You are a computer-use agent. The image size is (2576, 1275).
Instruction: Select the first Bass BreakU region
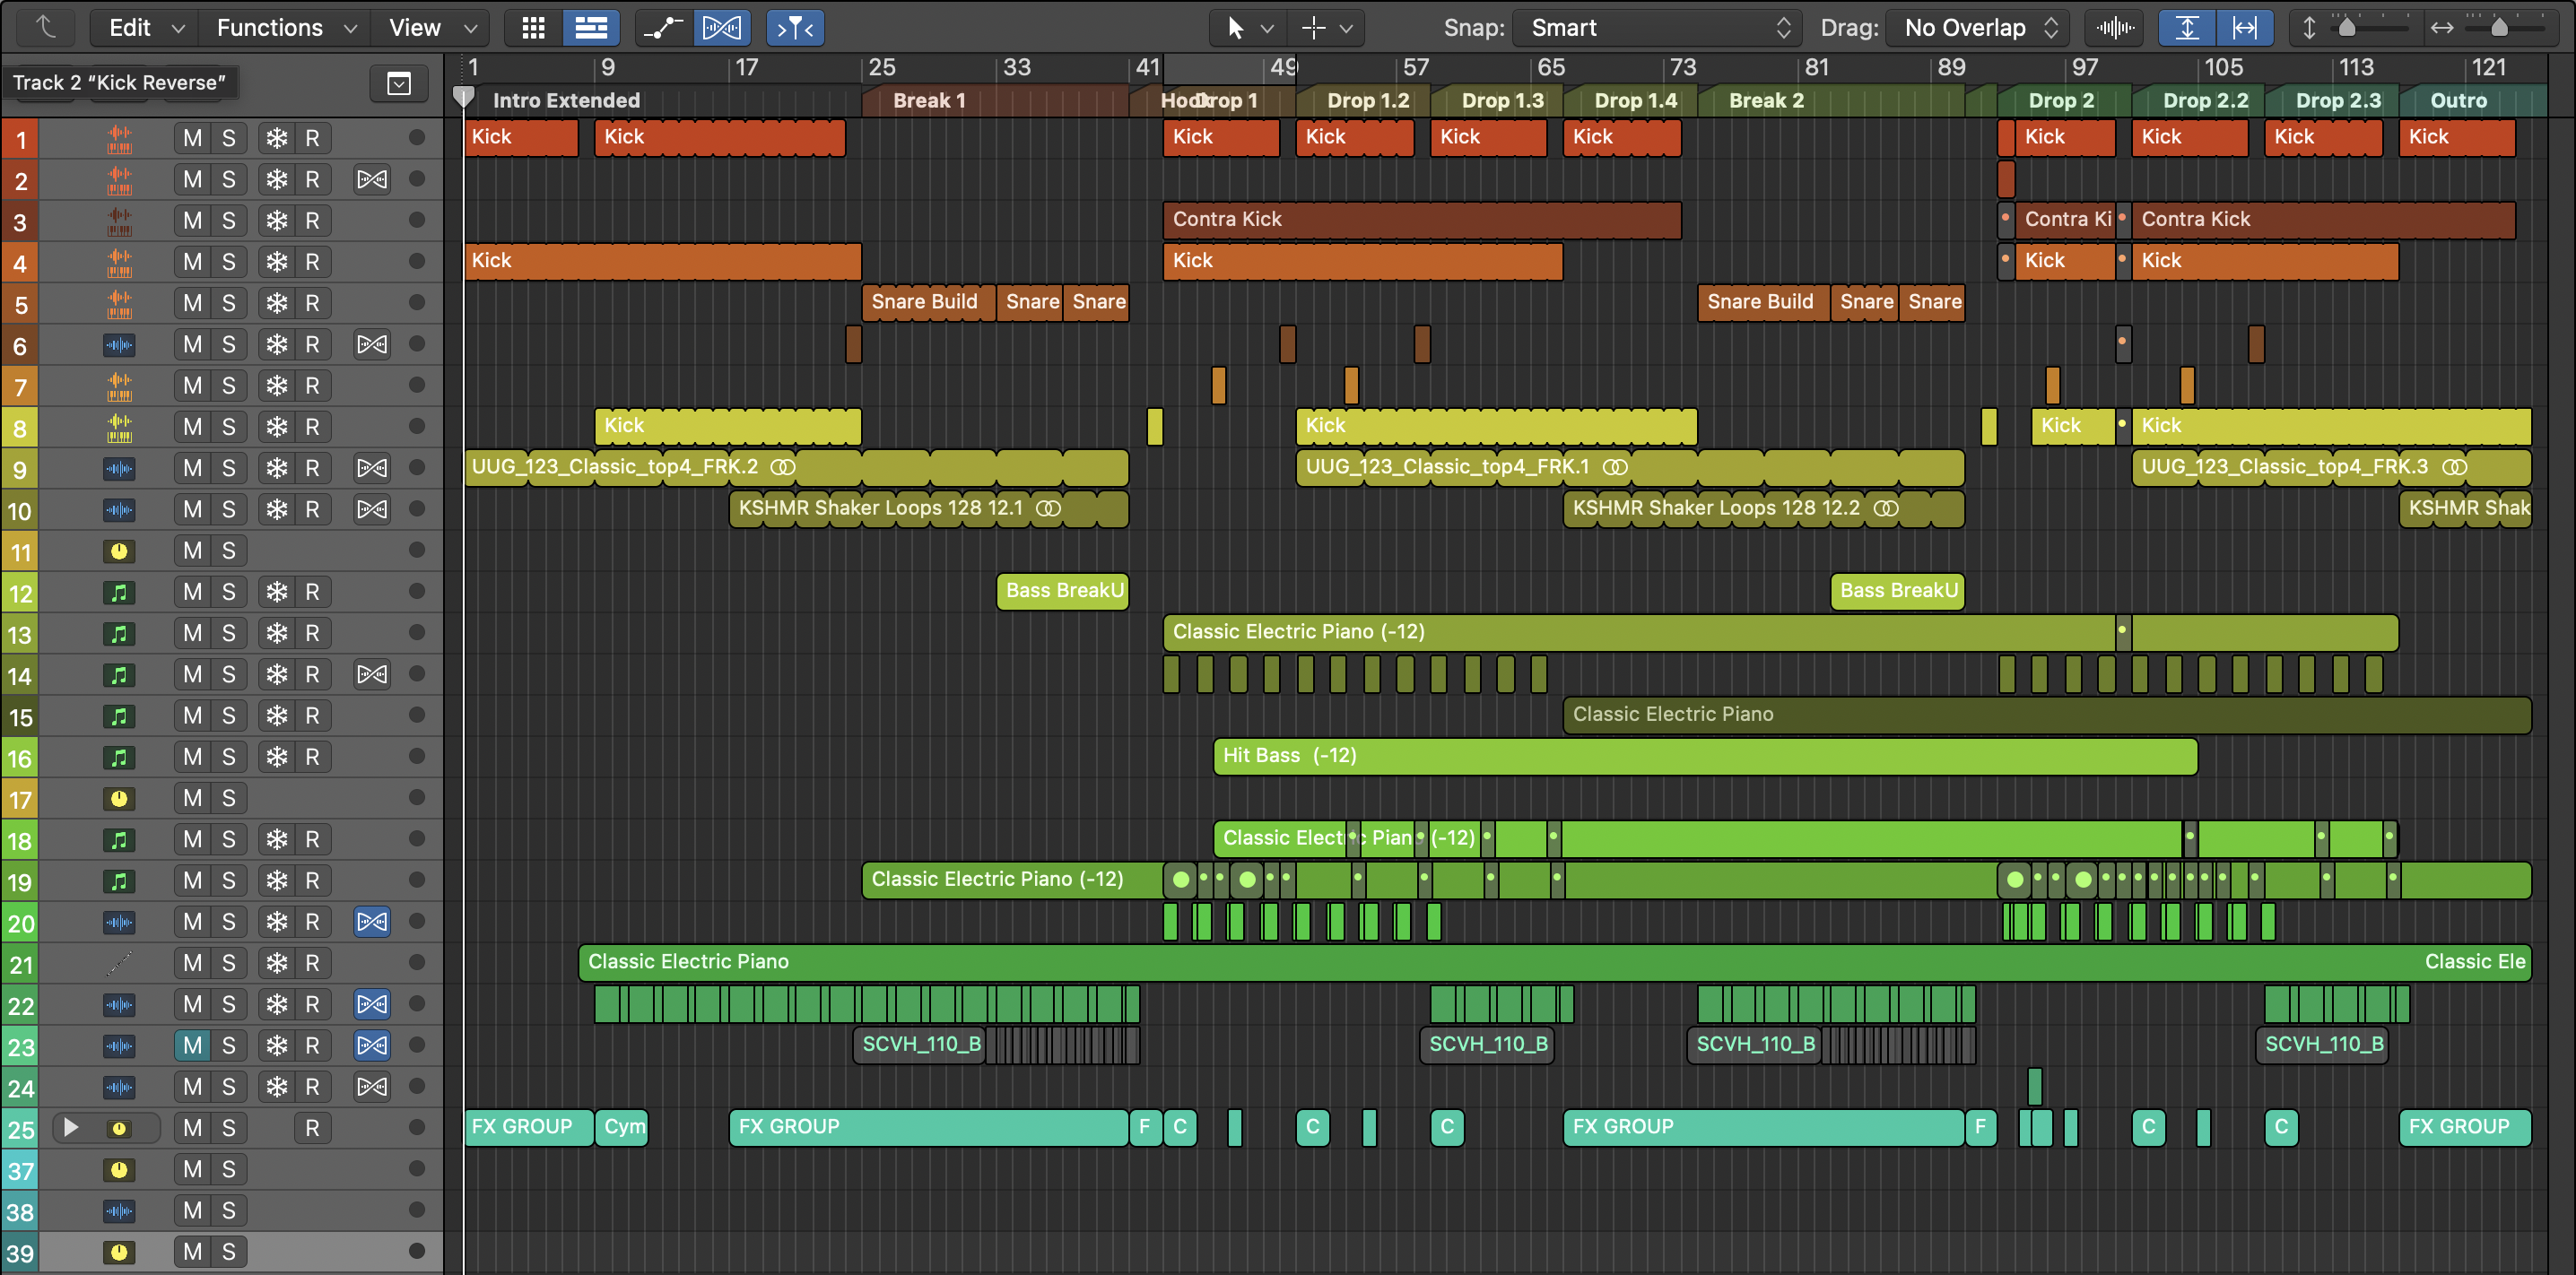1062,591
